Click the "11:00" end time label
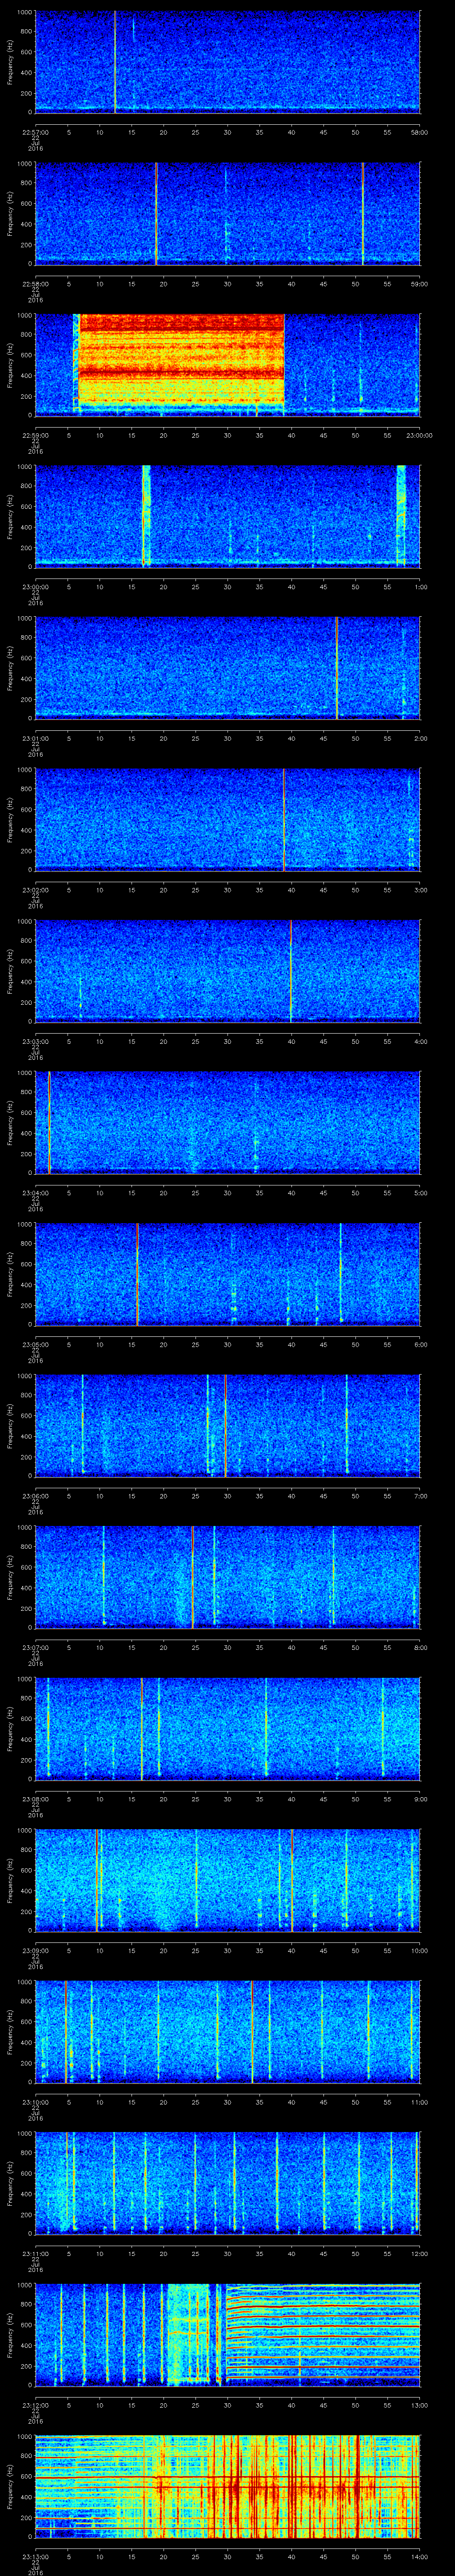Viewport: 455px width, 2576px height. click(x=420, y=2101)
